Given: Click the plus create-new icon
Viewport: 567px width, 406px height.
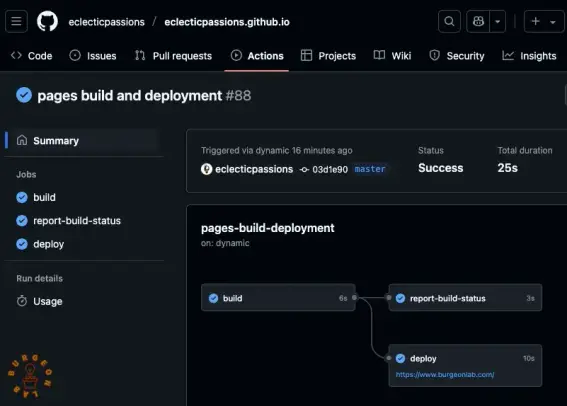Looking at the screenshot, I should pos(536,22).
